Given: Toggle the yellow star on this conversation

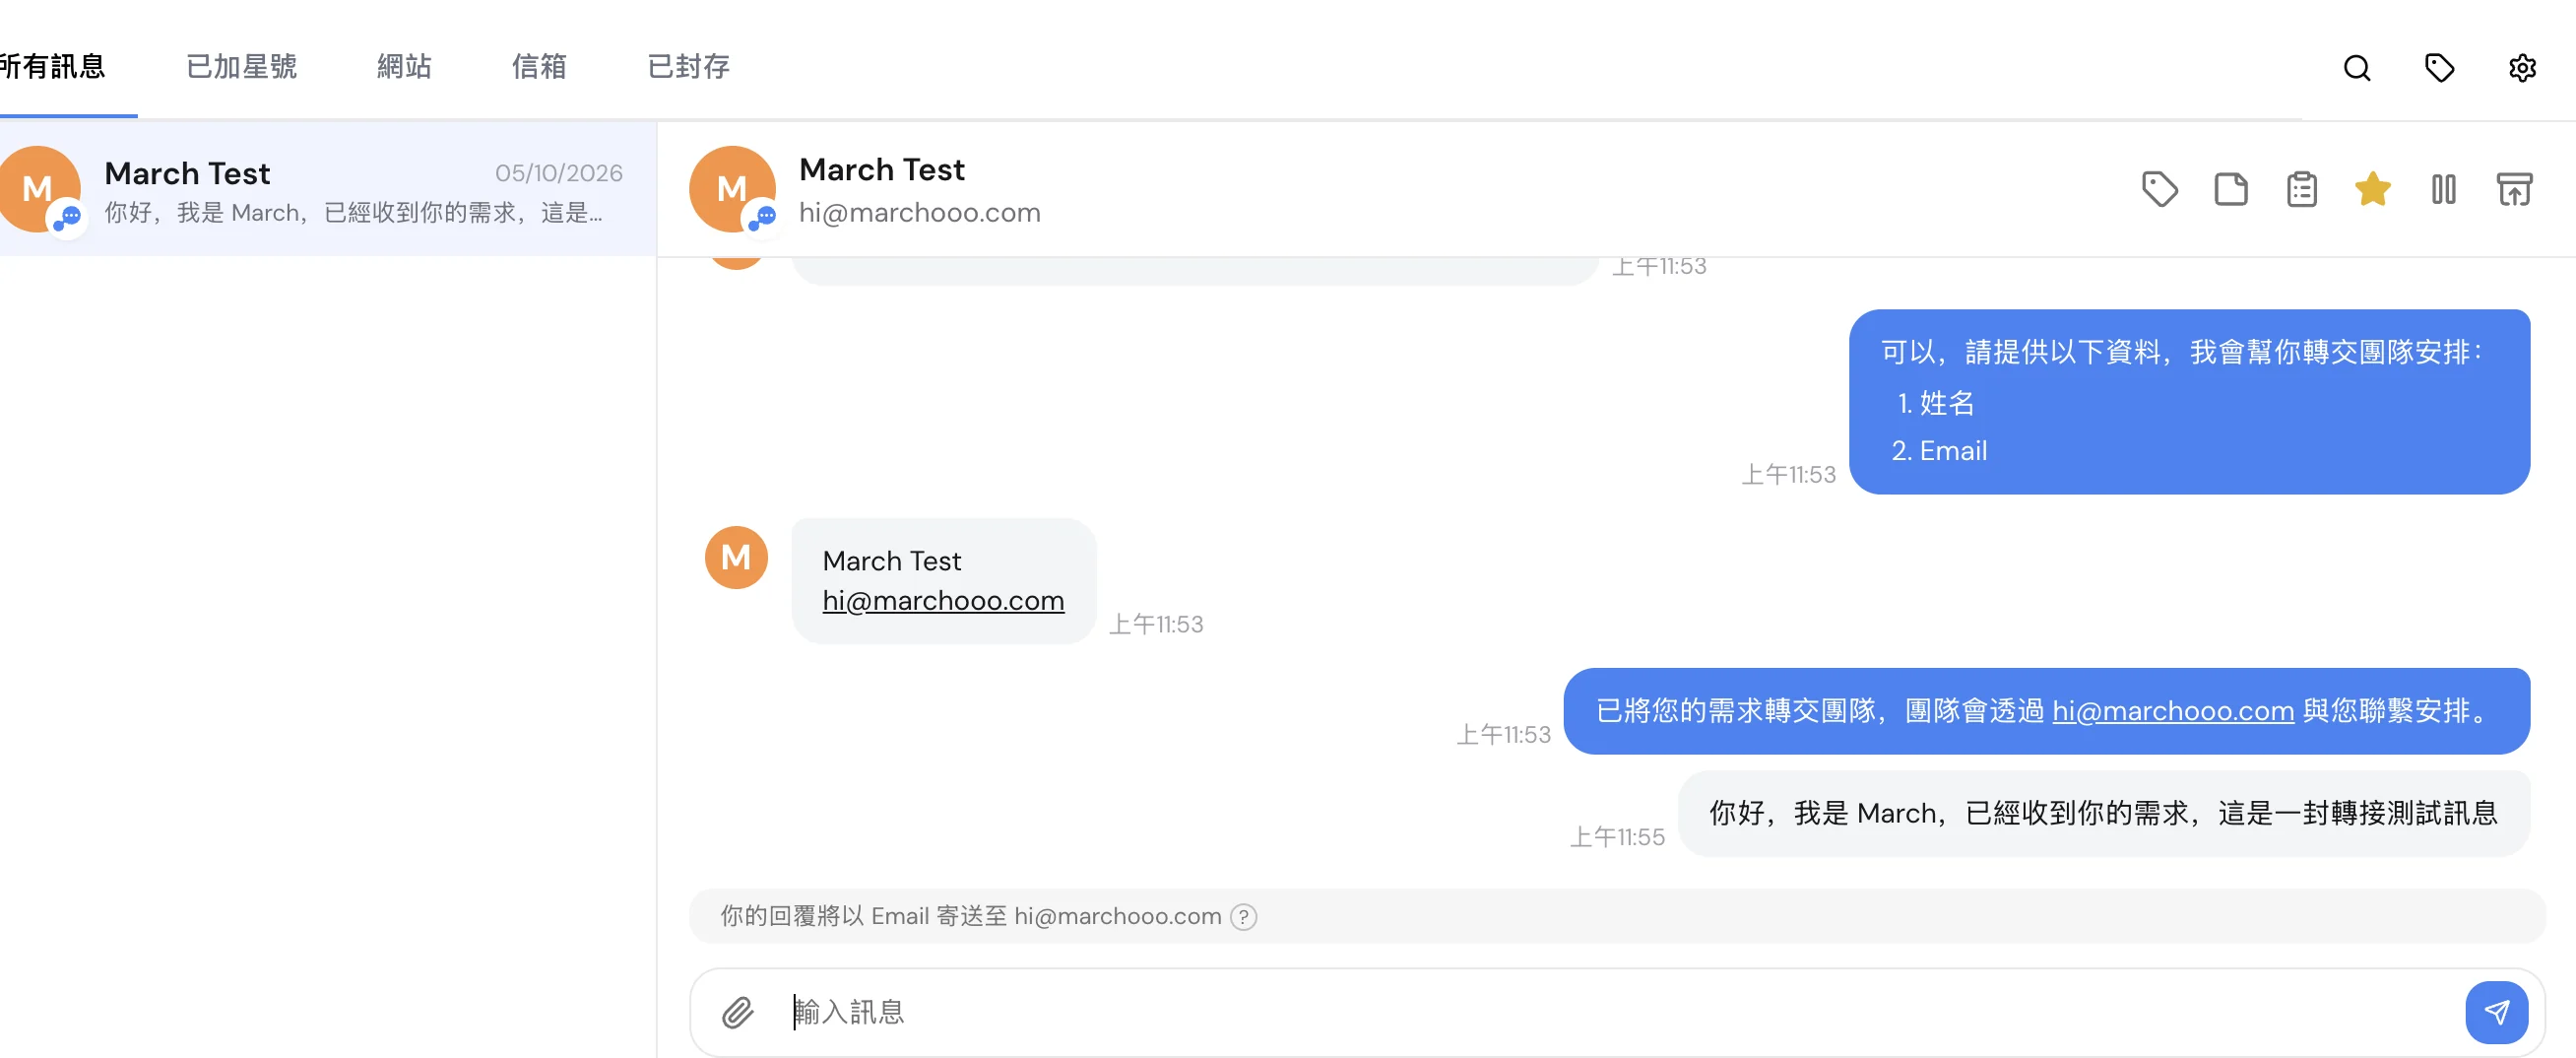Looking at the screenshot, I should coord(2373,189).
